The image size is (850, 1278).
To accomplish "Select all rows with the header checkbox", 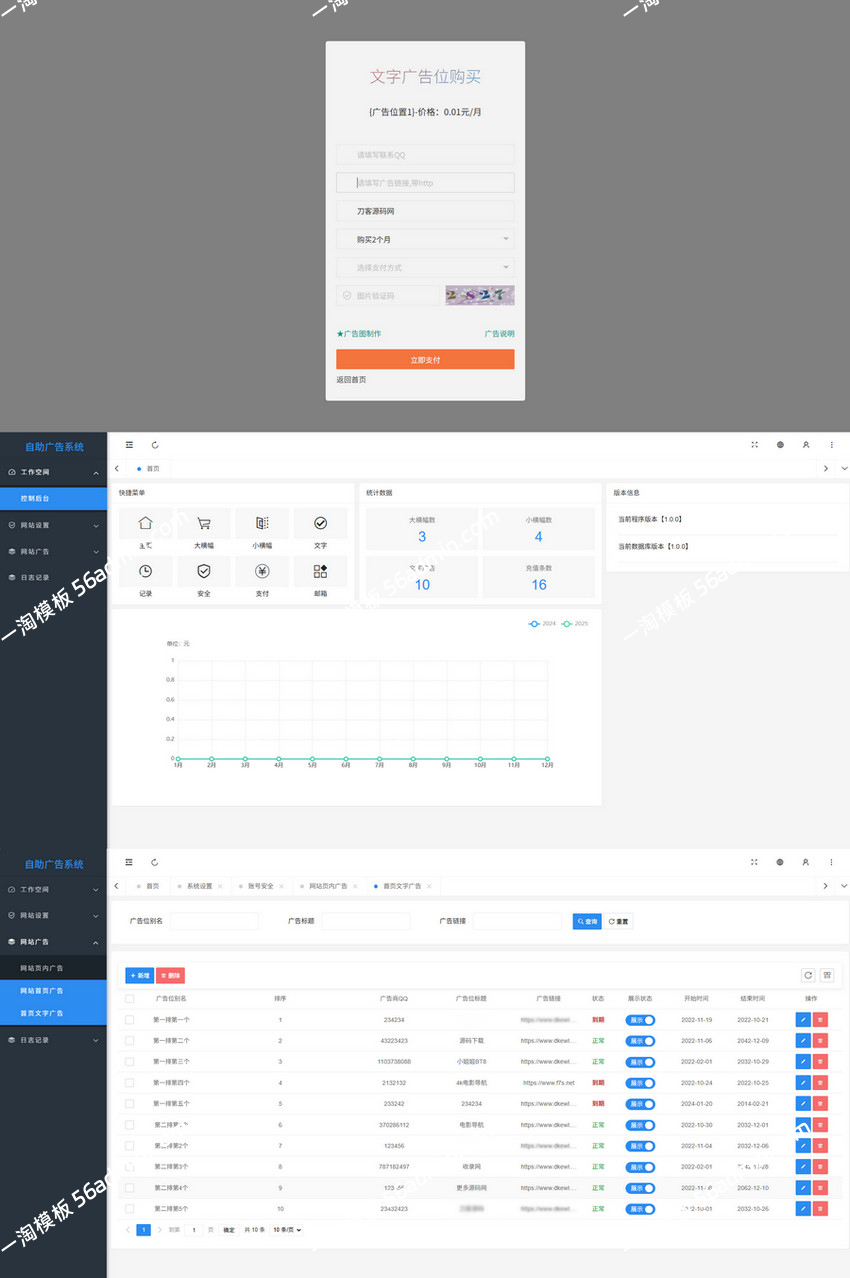I will point(129,998).
